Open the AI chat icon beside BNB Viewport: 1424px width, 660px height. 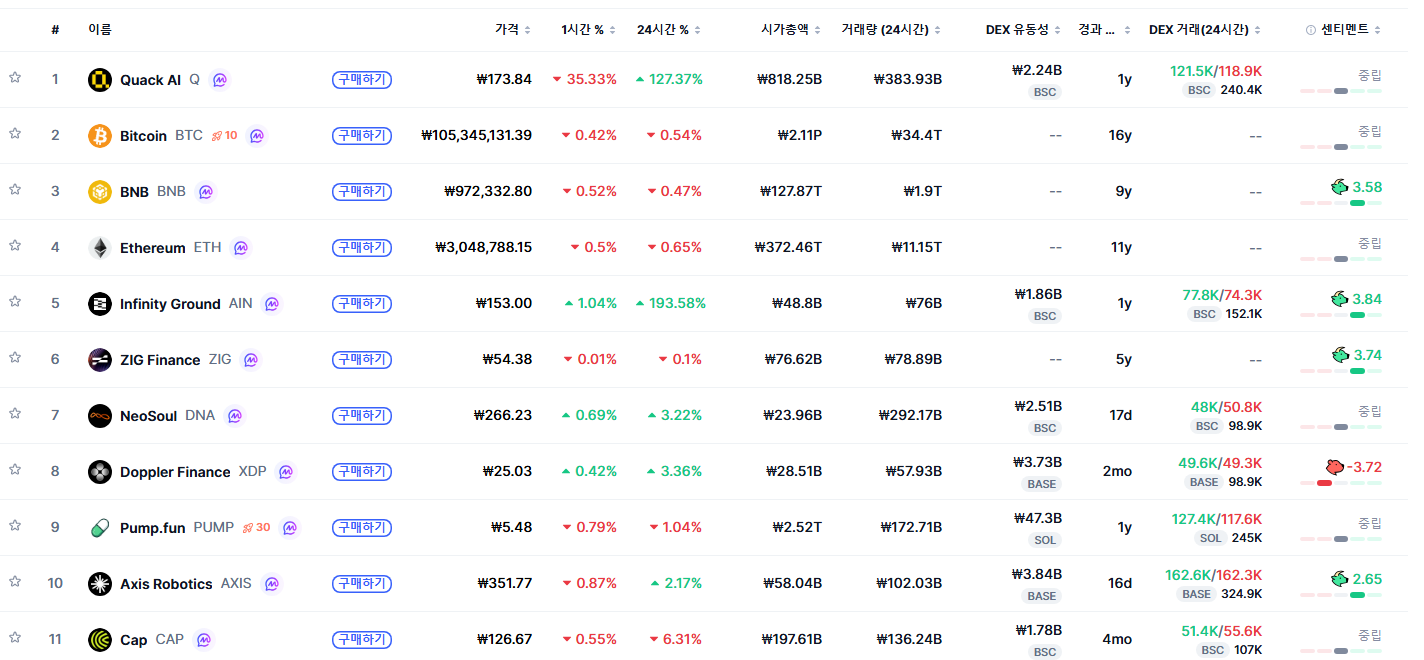[x=205, y=192]
